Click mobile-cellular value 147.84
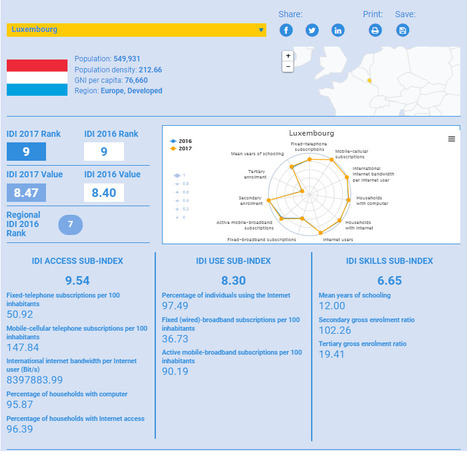 click(23, 348)
